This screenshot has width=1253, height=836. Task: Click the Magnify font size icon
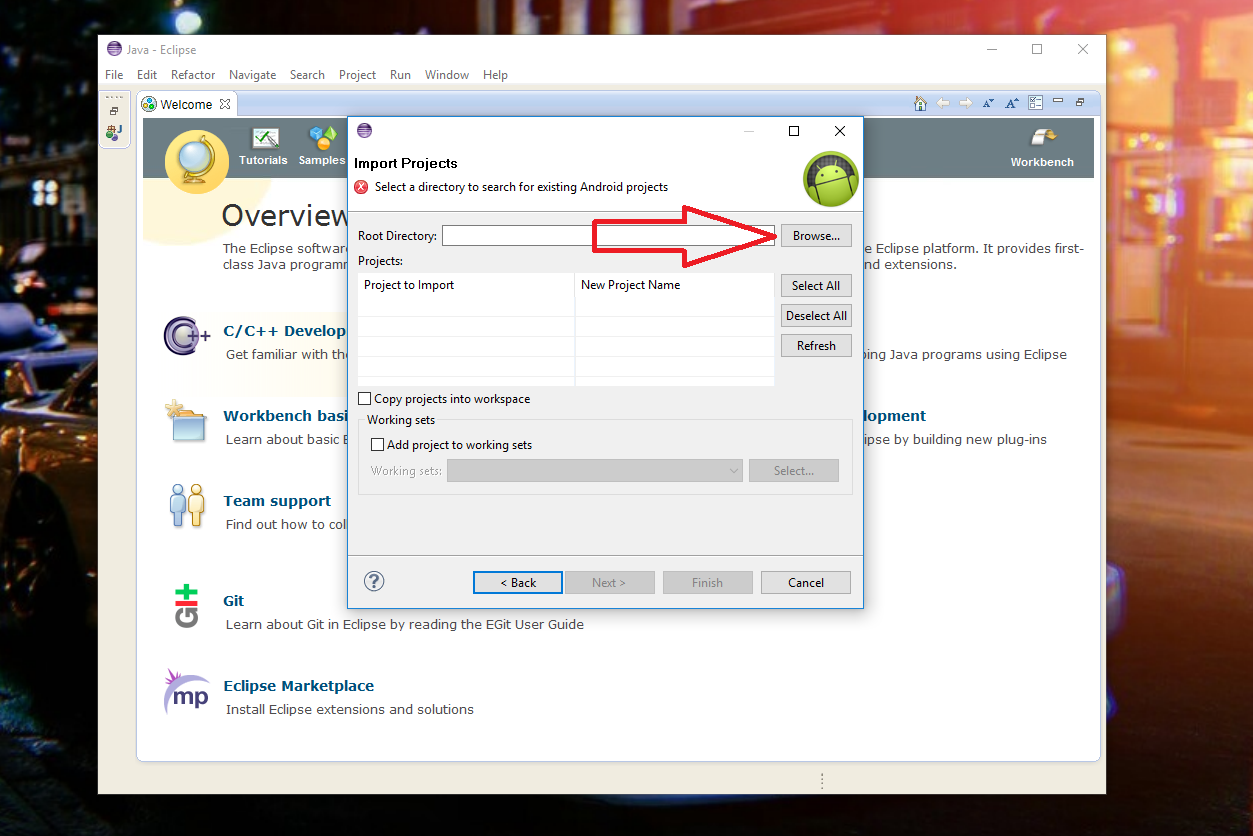click(x=1012, y=103)
